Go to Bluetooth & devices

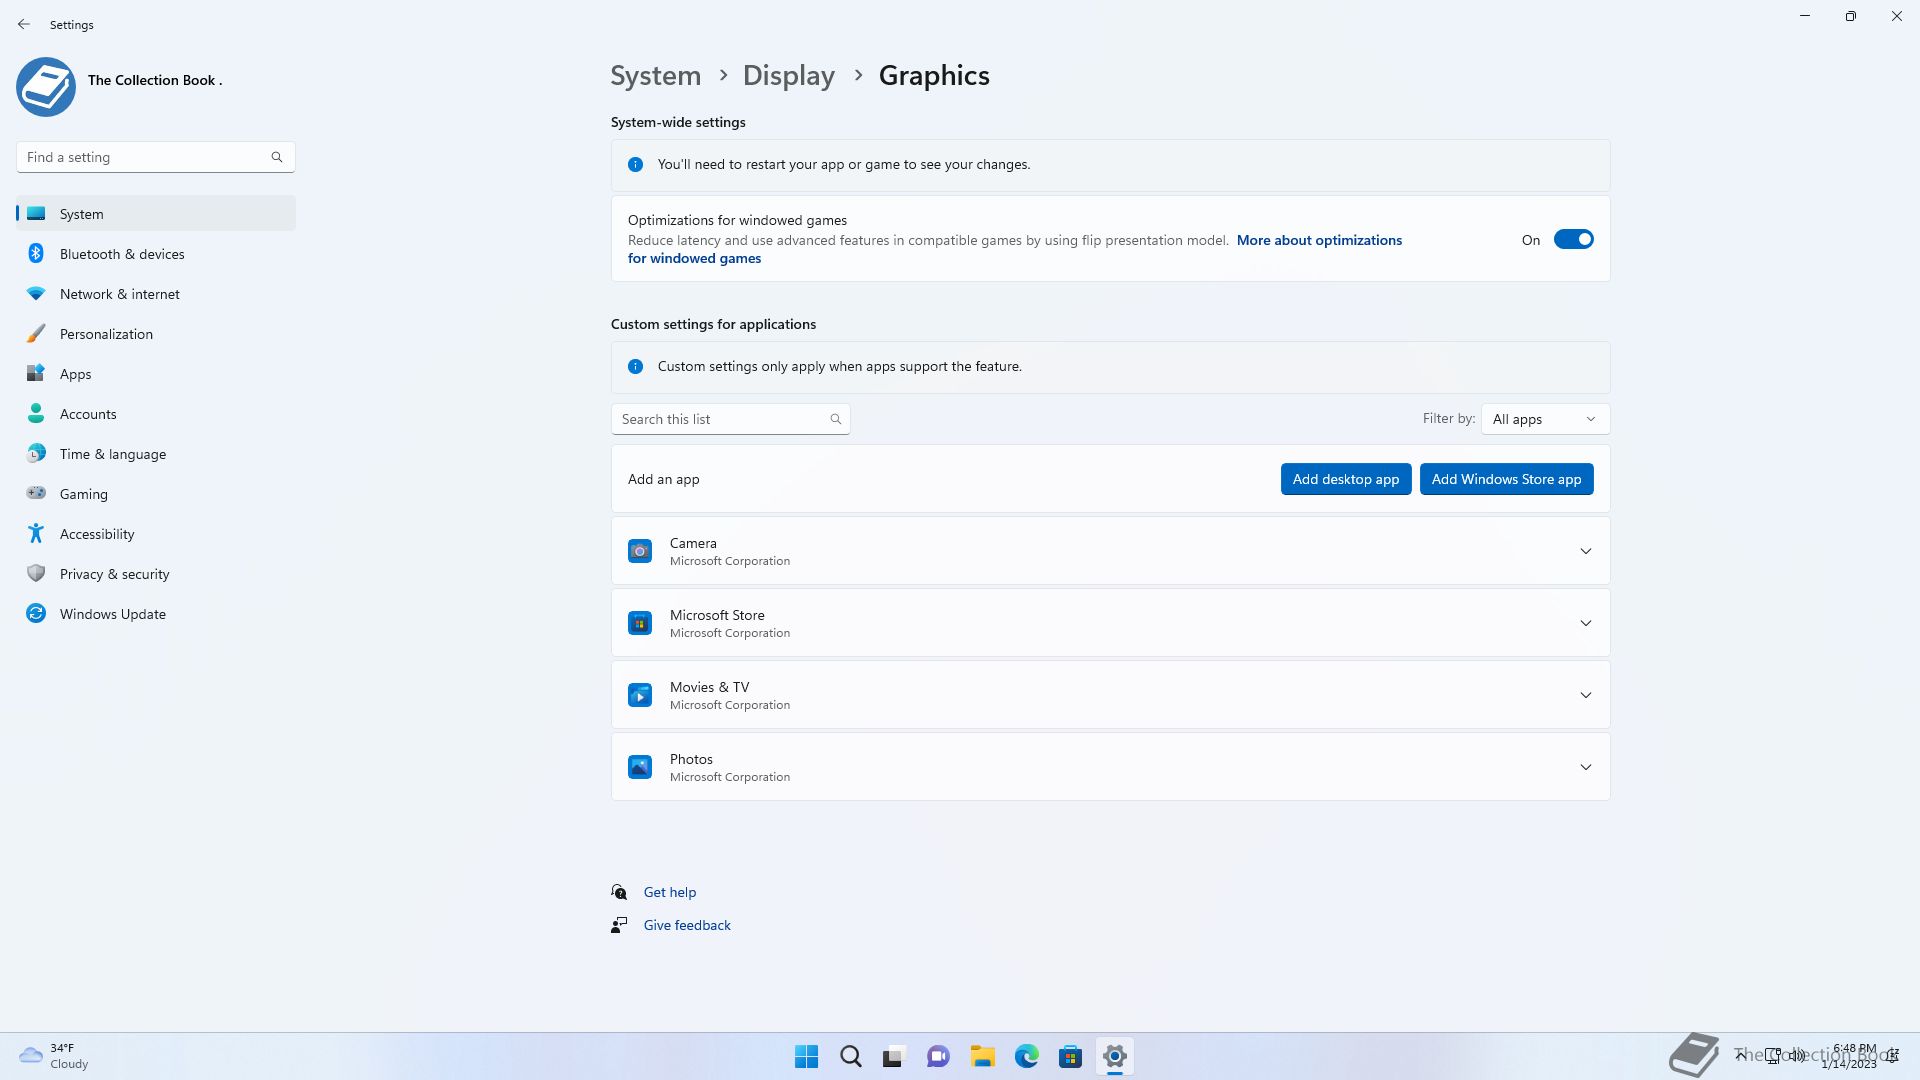pyautogui.click(x=156, y=254)
